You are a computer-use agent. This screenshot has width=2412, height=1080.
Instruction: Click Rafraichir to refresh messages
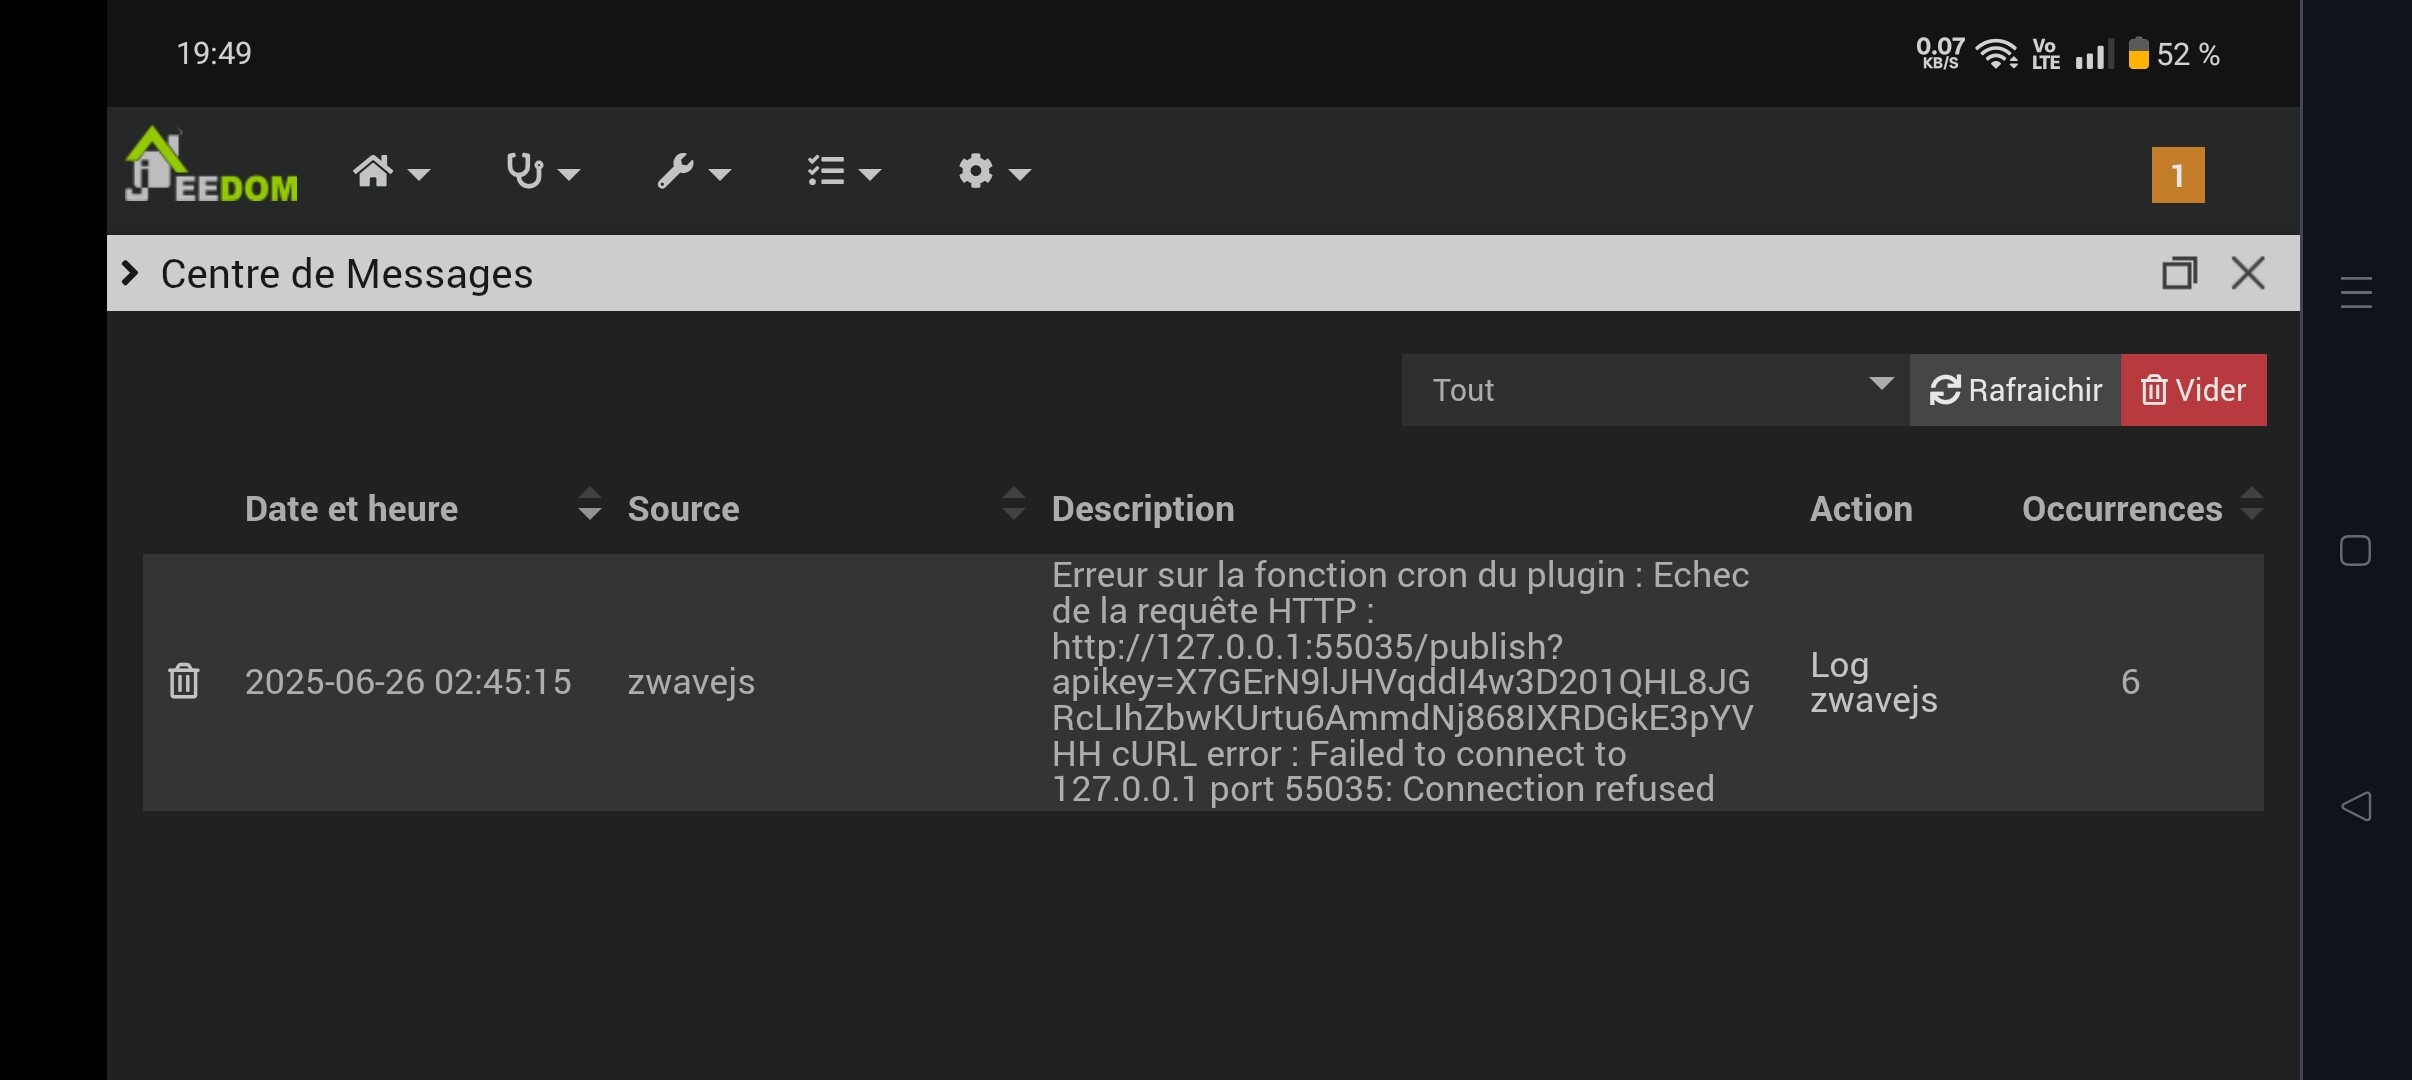(x=2015, y=390)
